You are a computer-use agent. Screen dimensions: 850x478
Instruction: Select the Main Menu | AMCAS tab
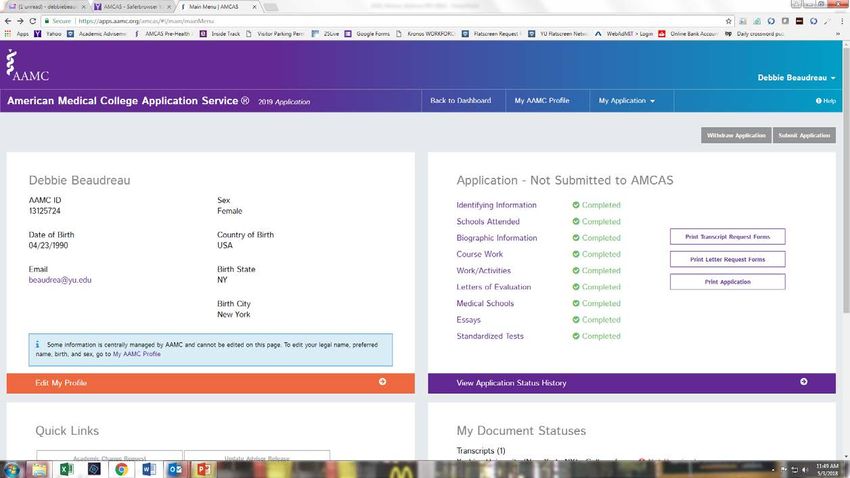click(218, 7)
